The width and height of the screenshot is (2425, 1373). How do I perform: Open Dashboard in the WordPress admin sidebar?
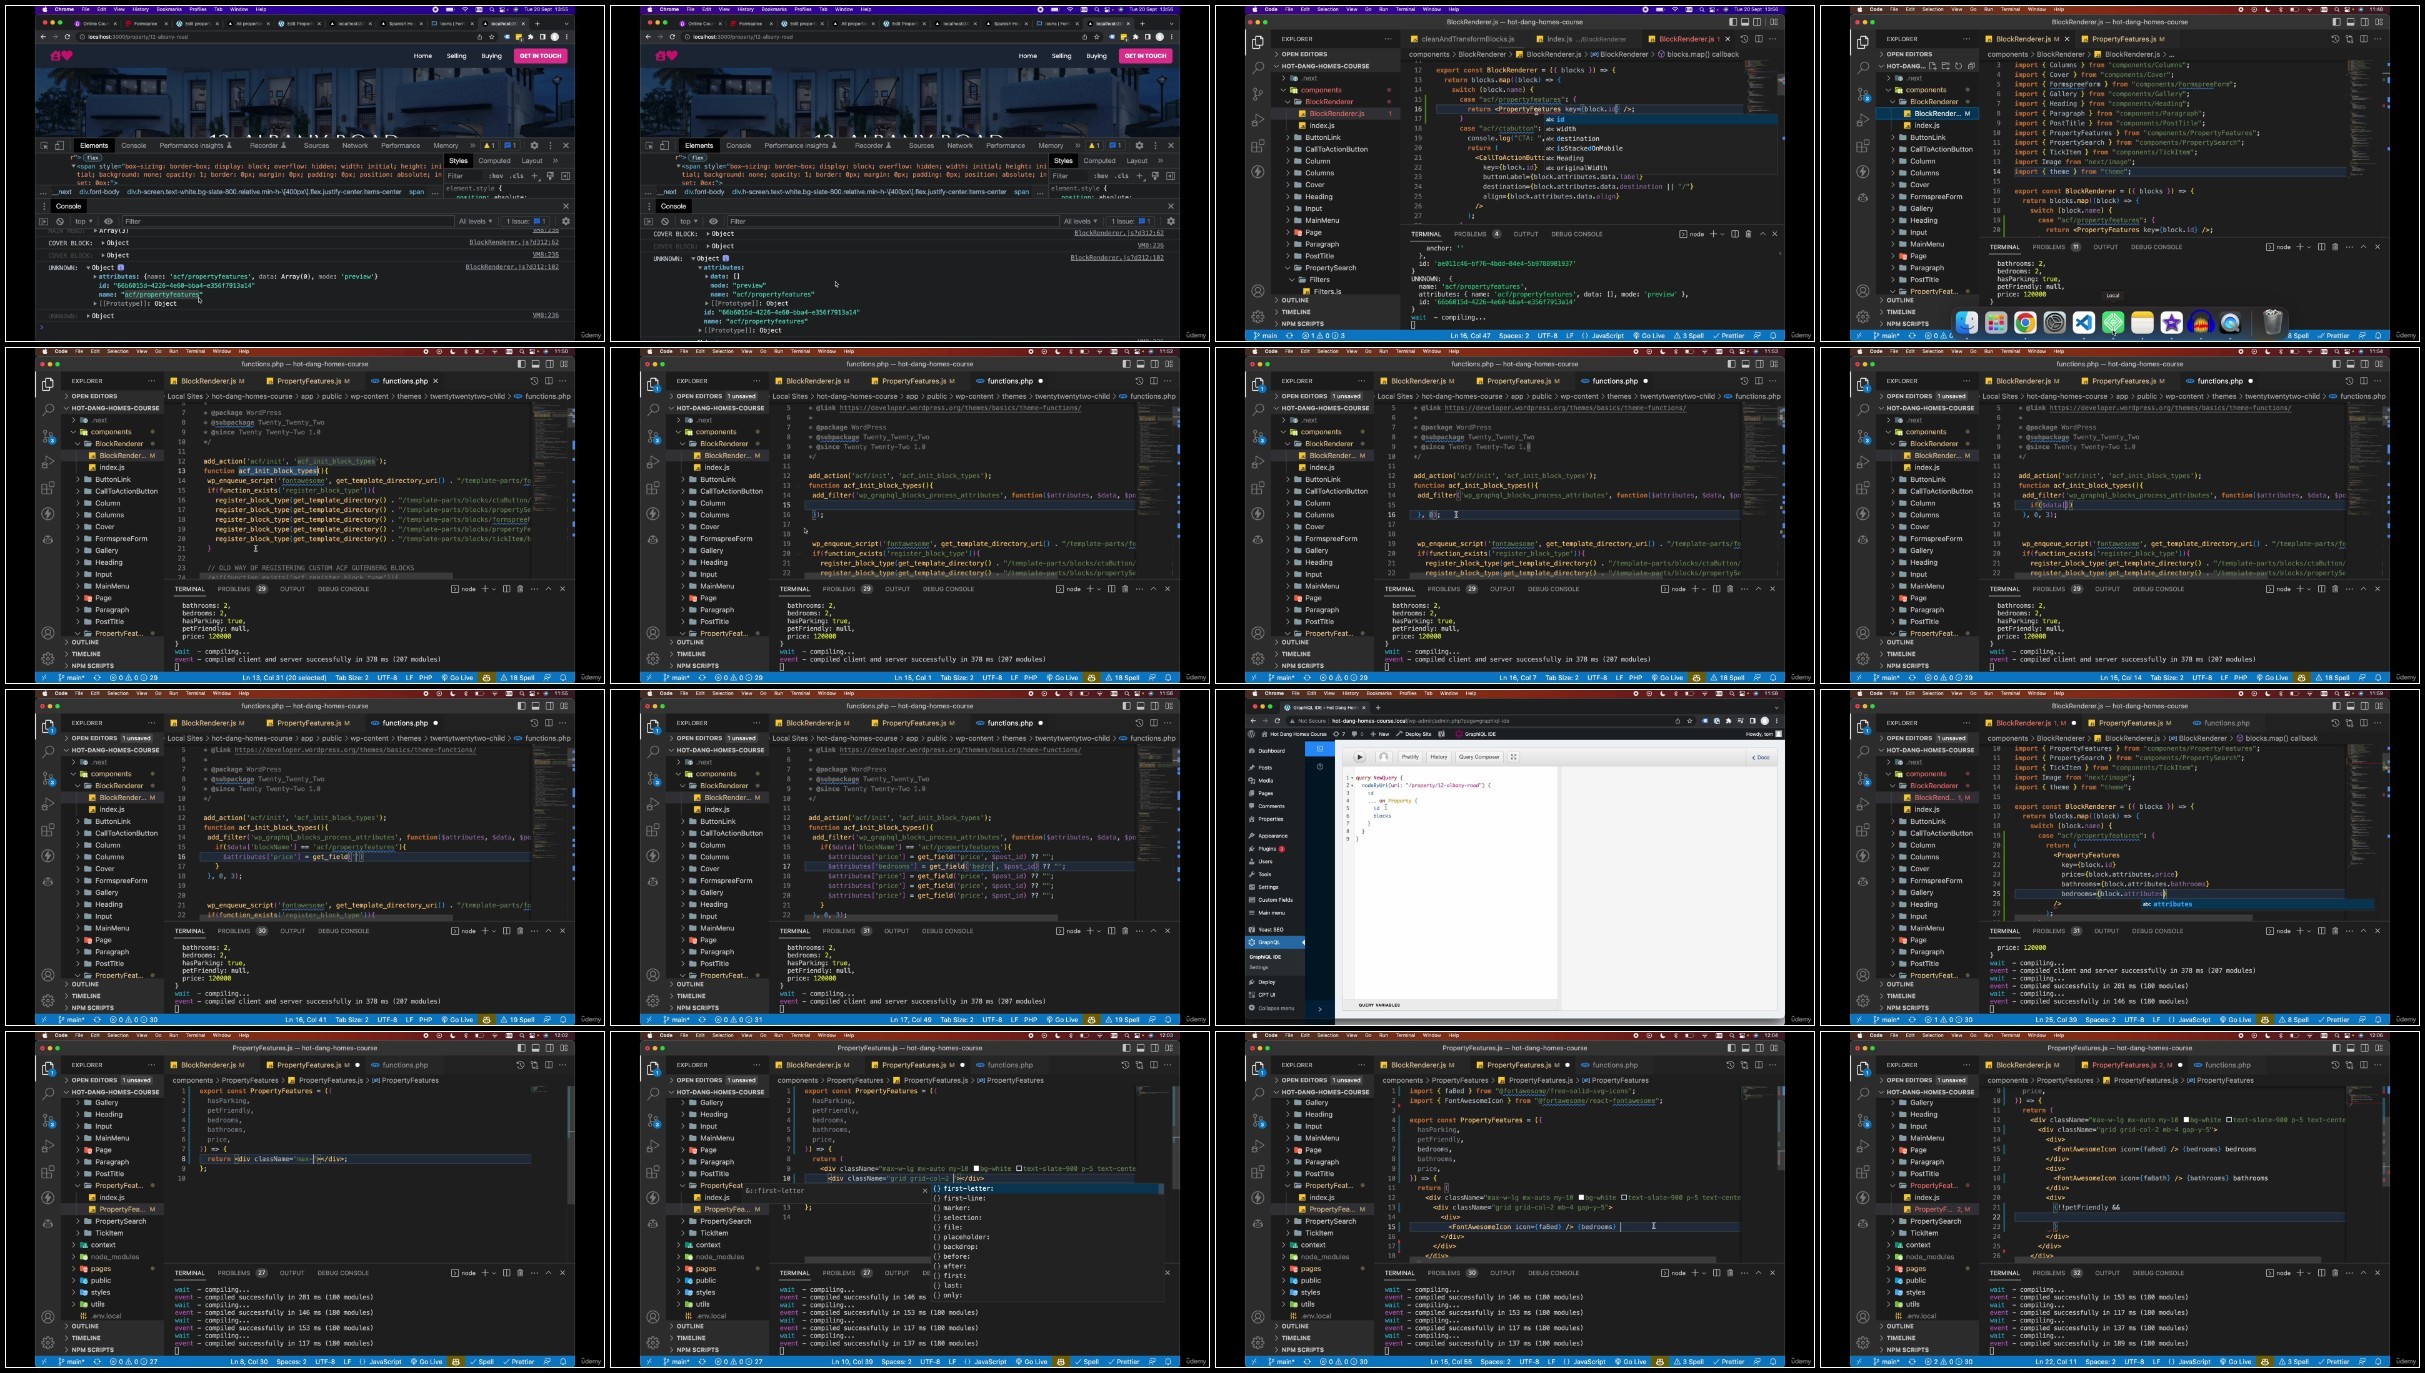(x=1271, y=751)
